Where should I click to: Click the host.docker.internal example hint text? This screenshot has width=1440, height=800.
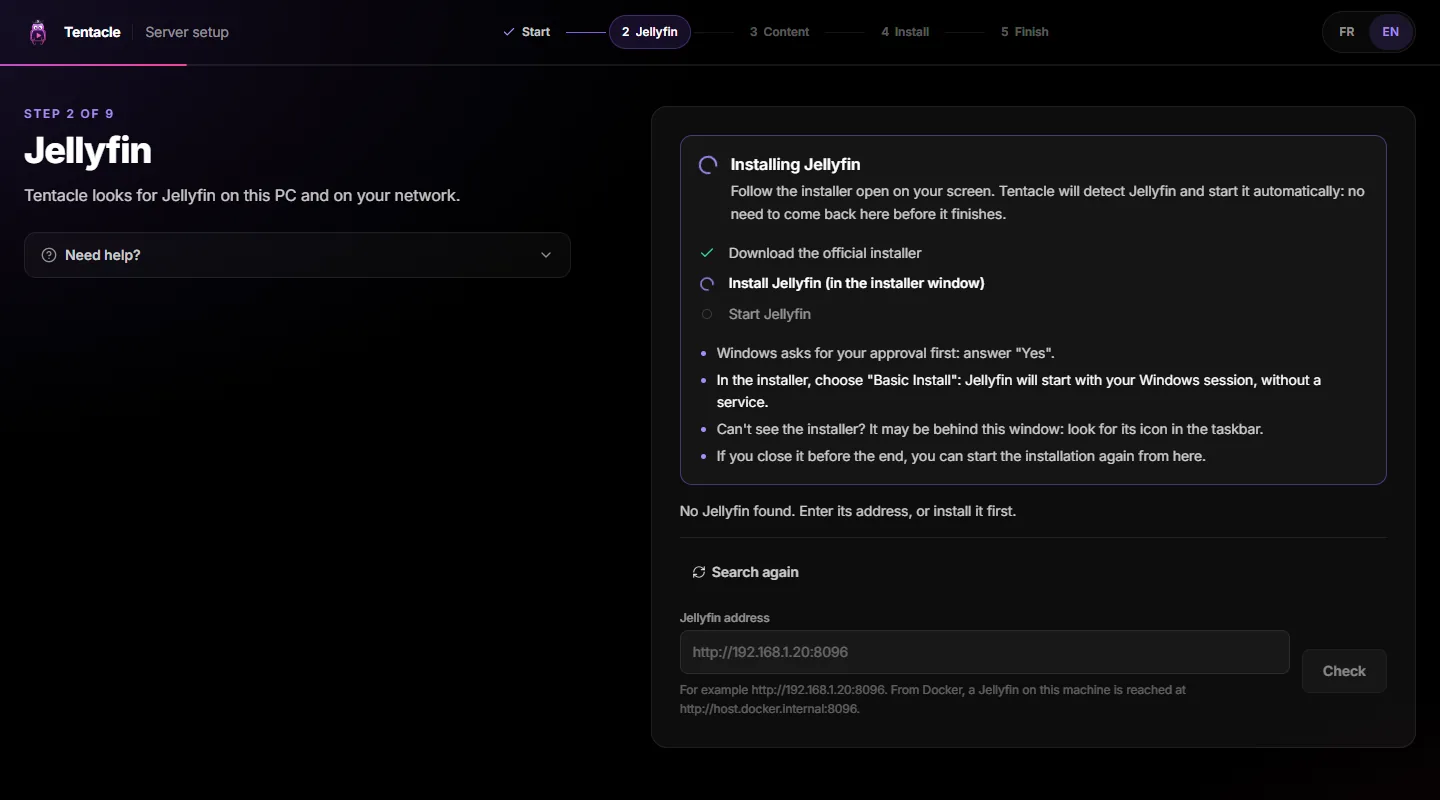pos(932,699)
